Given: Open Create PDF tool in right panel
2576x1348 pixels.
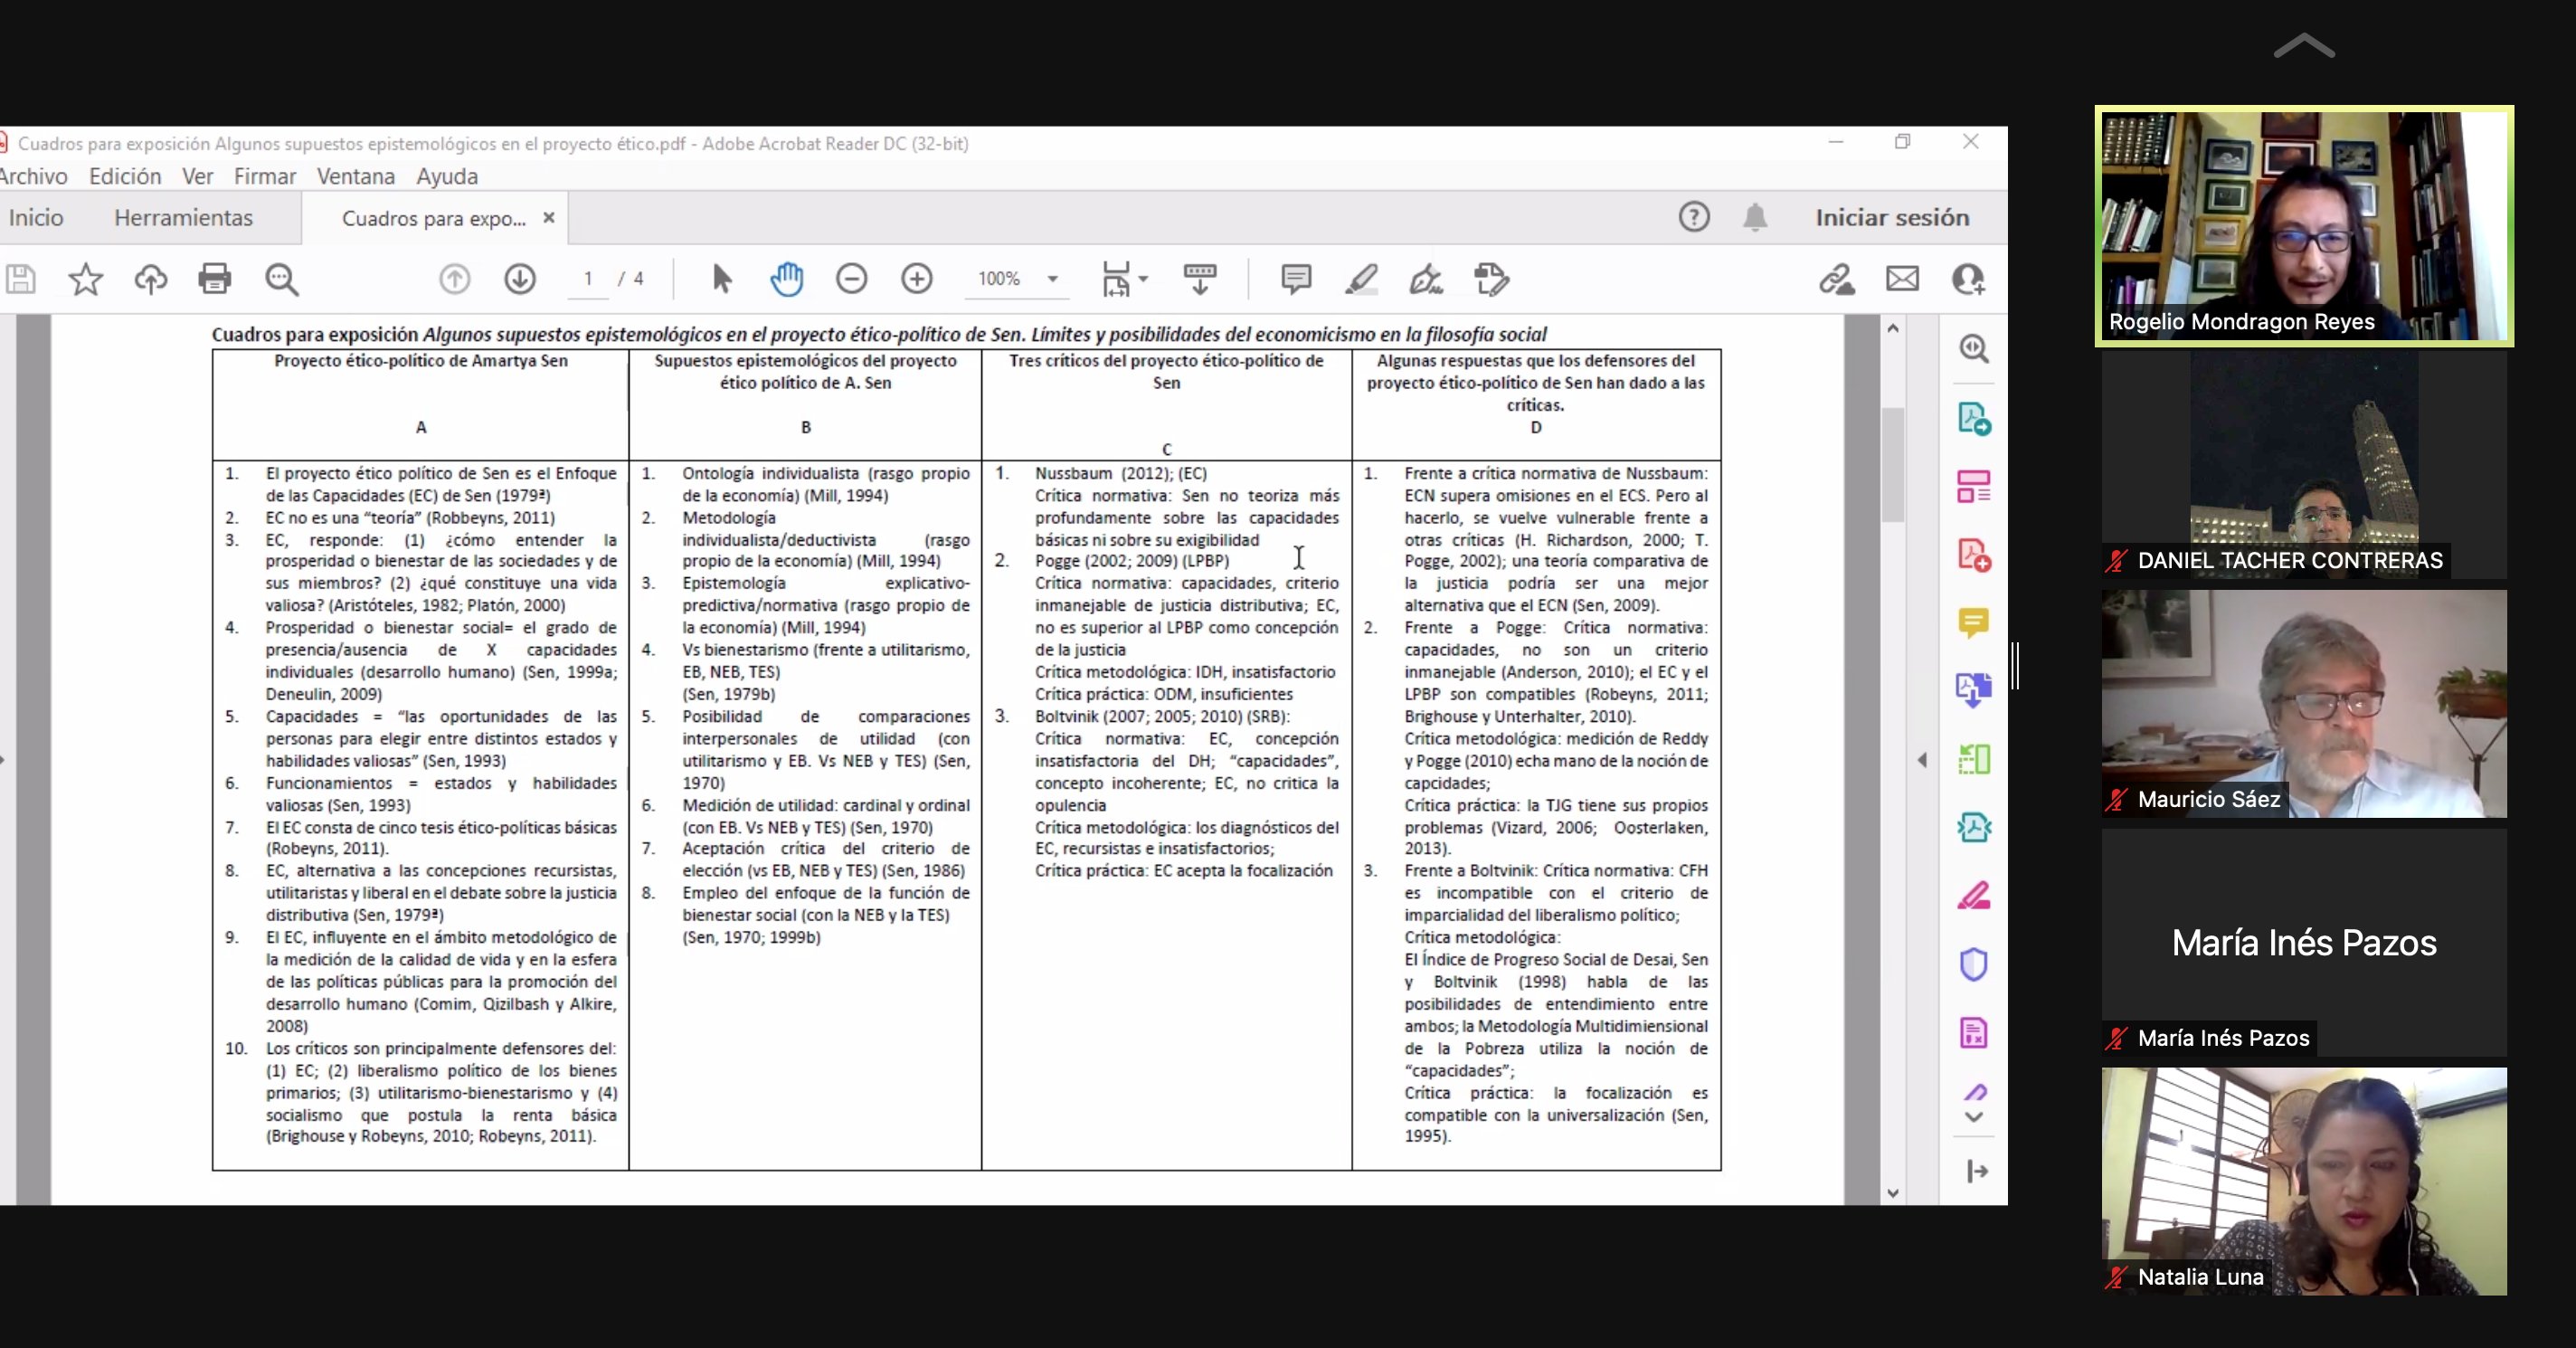Looking at the screenshot, I should (x=1973, y=555).
